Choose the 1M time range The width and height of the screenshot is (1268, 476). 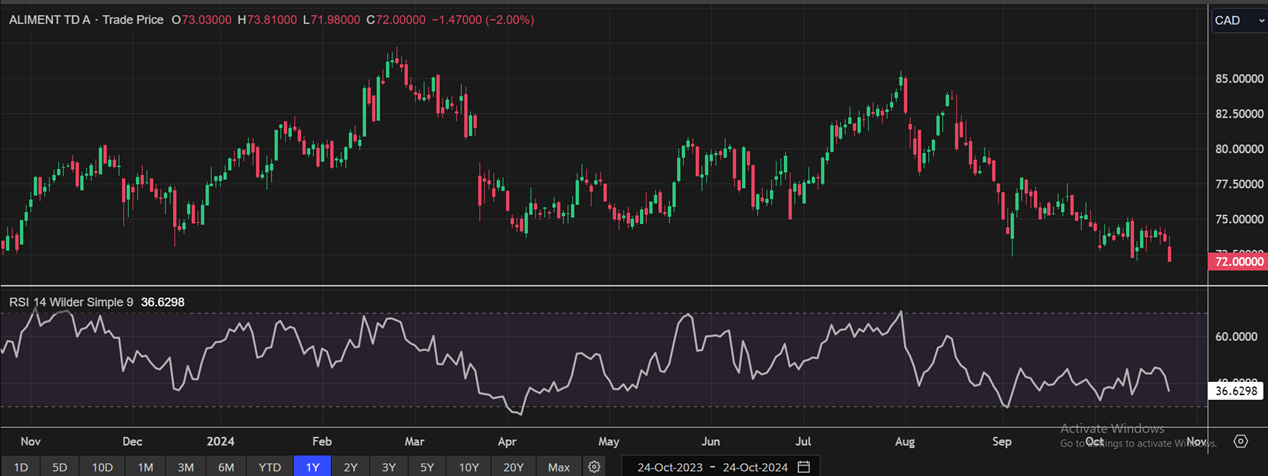pyautogui.click(x=145, y=467)
